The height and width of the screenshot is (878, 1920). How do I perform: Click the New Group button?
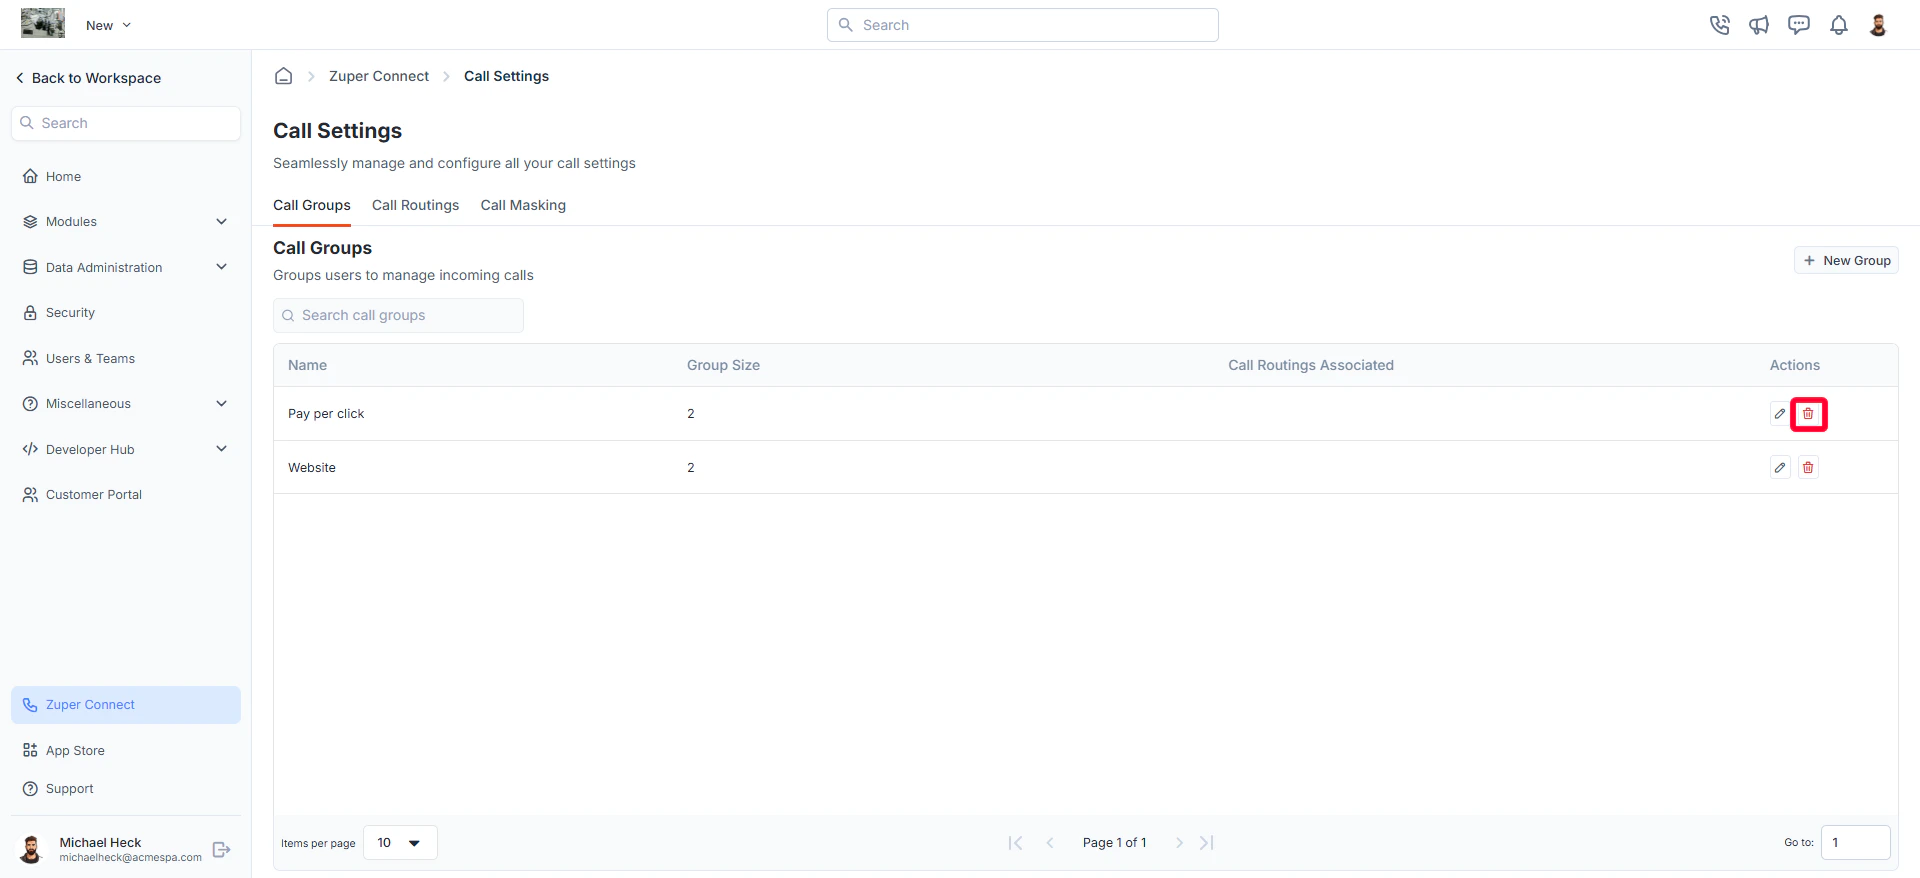[x=1846, y=261]
